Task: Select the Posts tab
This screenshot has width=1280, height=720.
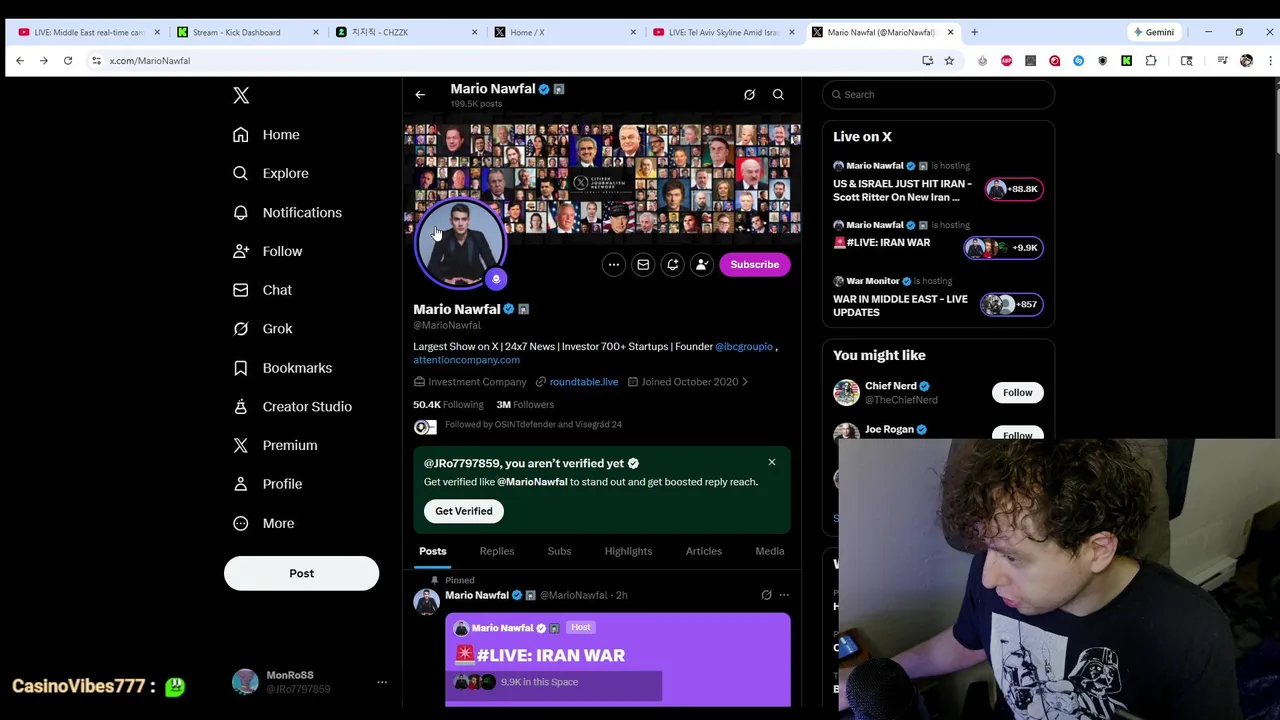Action: [433, 551]
